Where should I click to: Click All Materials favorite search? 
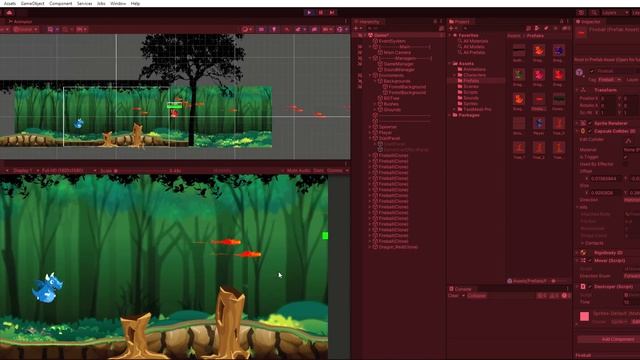(x=476, y=41)
